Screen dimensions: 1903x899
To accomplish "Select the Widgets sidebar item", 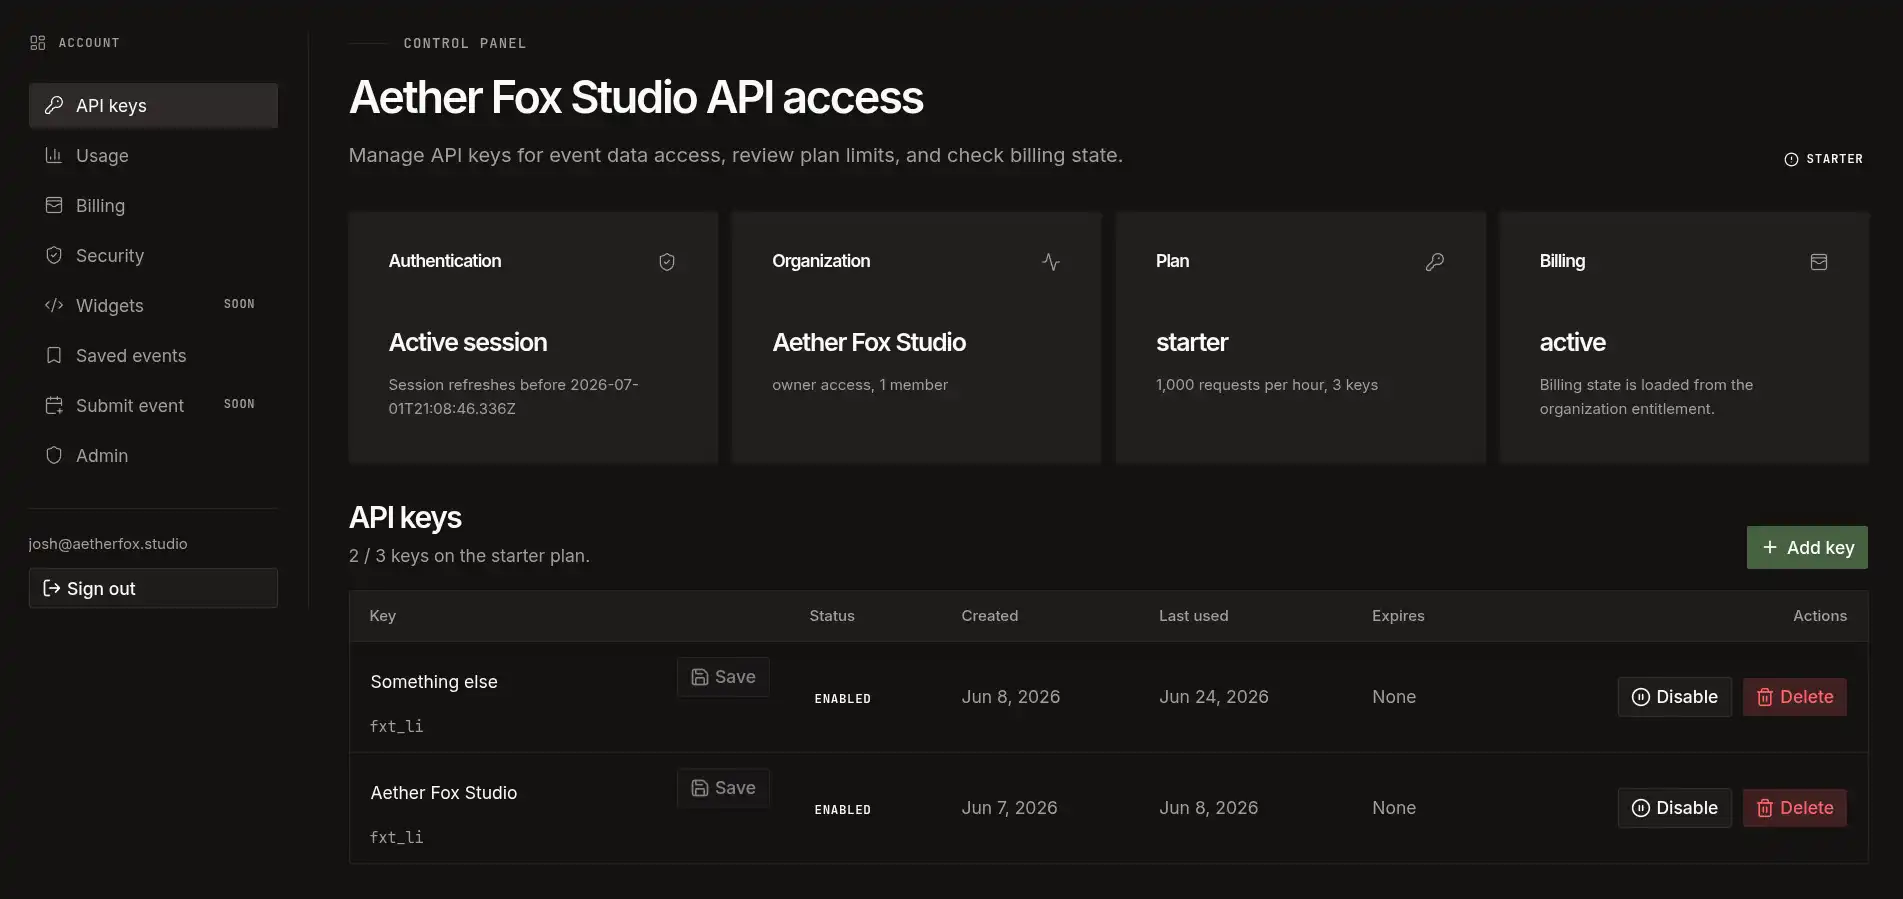I will [x=153, y=305].
